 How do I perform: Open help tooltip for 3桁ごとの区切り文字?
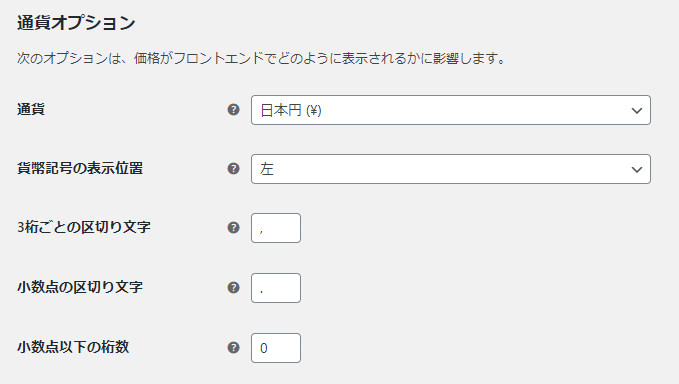point(233,228)
